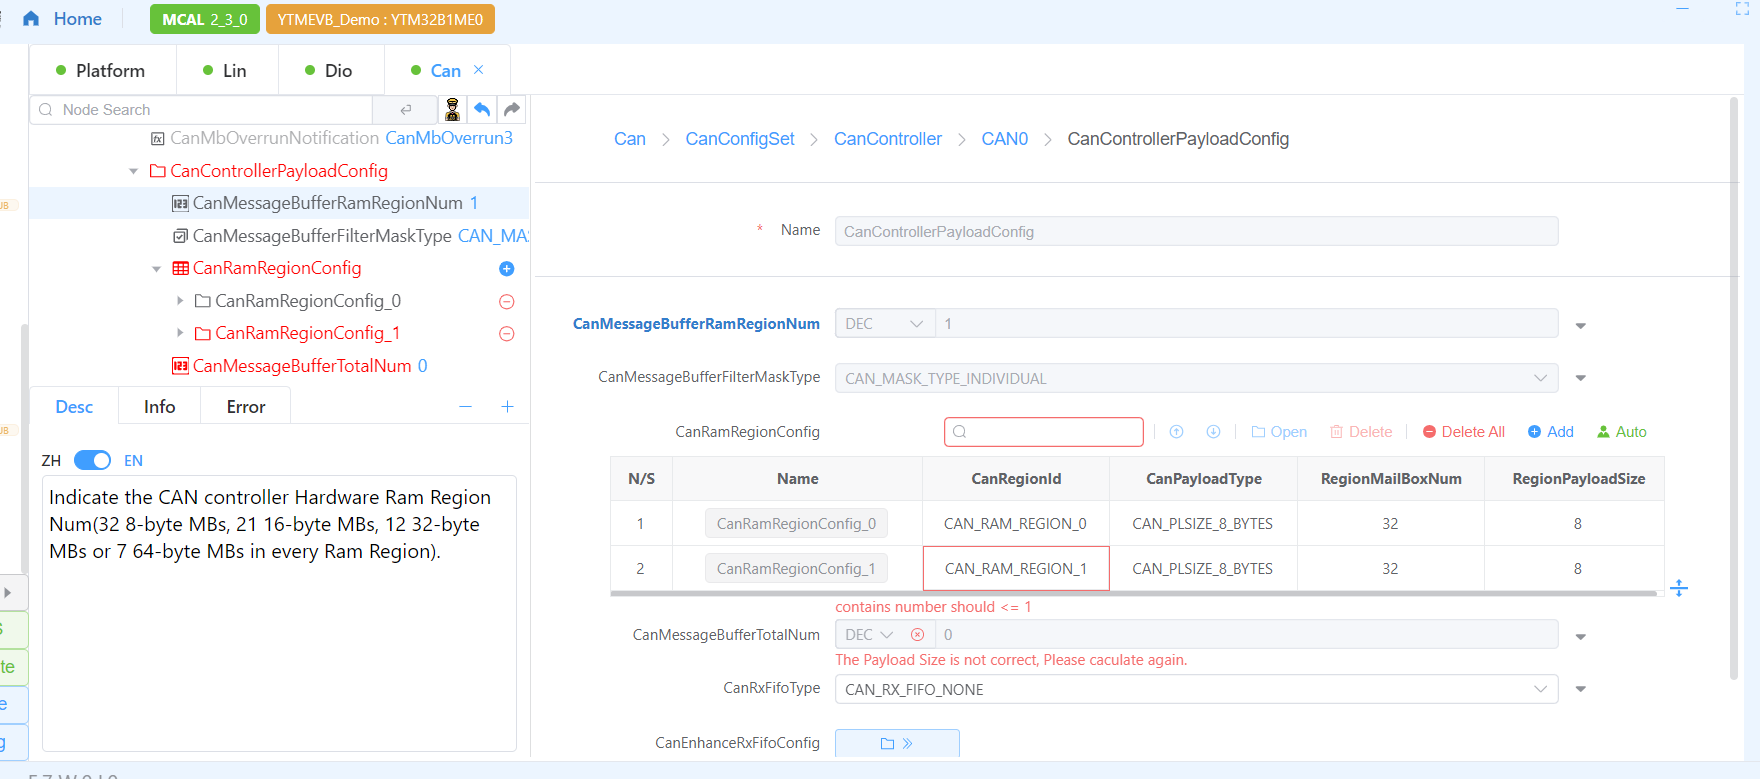This screenshot has height=779, width=1760.
Task: Click the Auto button for CanRamRegionConfig
Action: point(1621,432)
